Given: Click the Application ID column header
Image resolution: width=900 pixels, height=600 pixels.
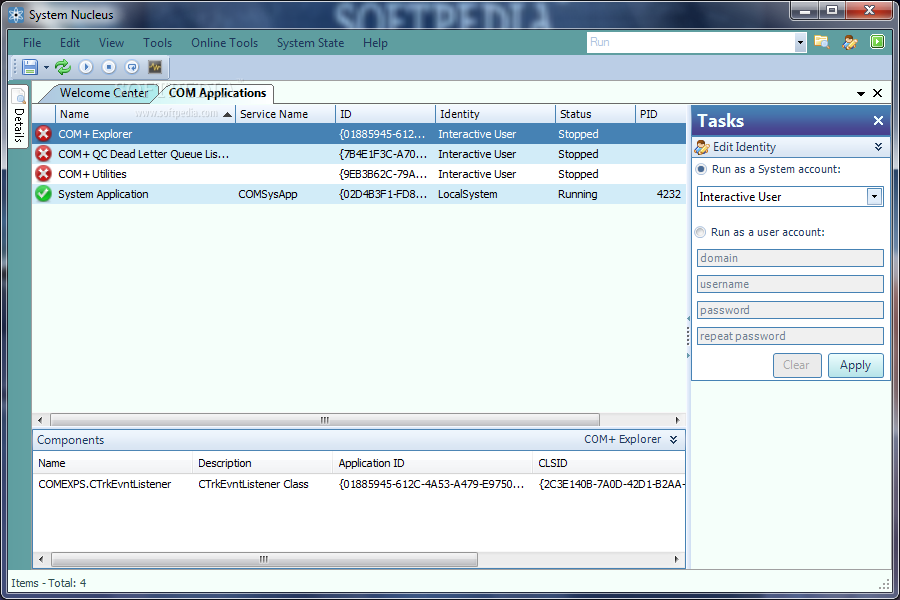Looking at the screenshot, I should pos(432,463).
